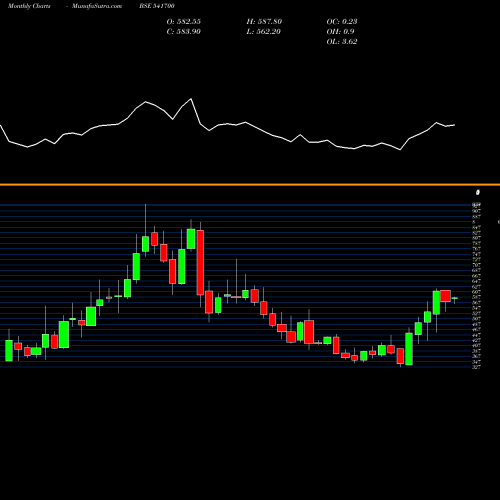This screenshot has height=500, width=500.
Task: Click the OH: 0.9 value
Action: pos(340,31)
